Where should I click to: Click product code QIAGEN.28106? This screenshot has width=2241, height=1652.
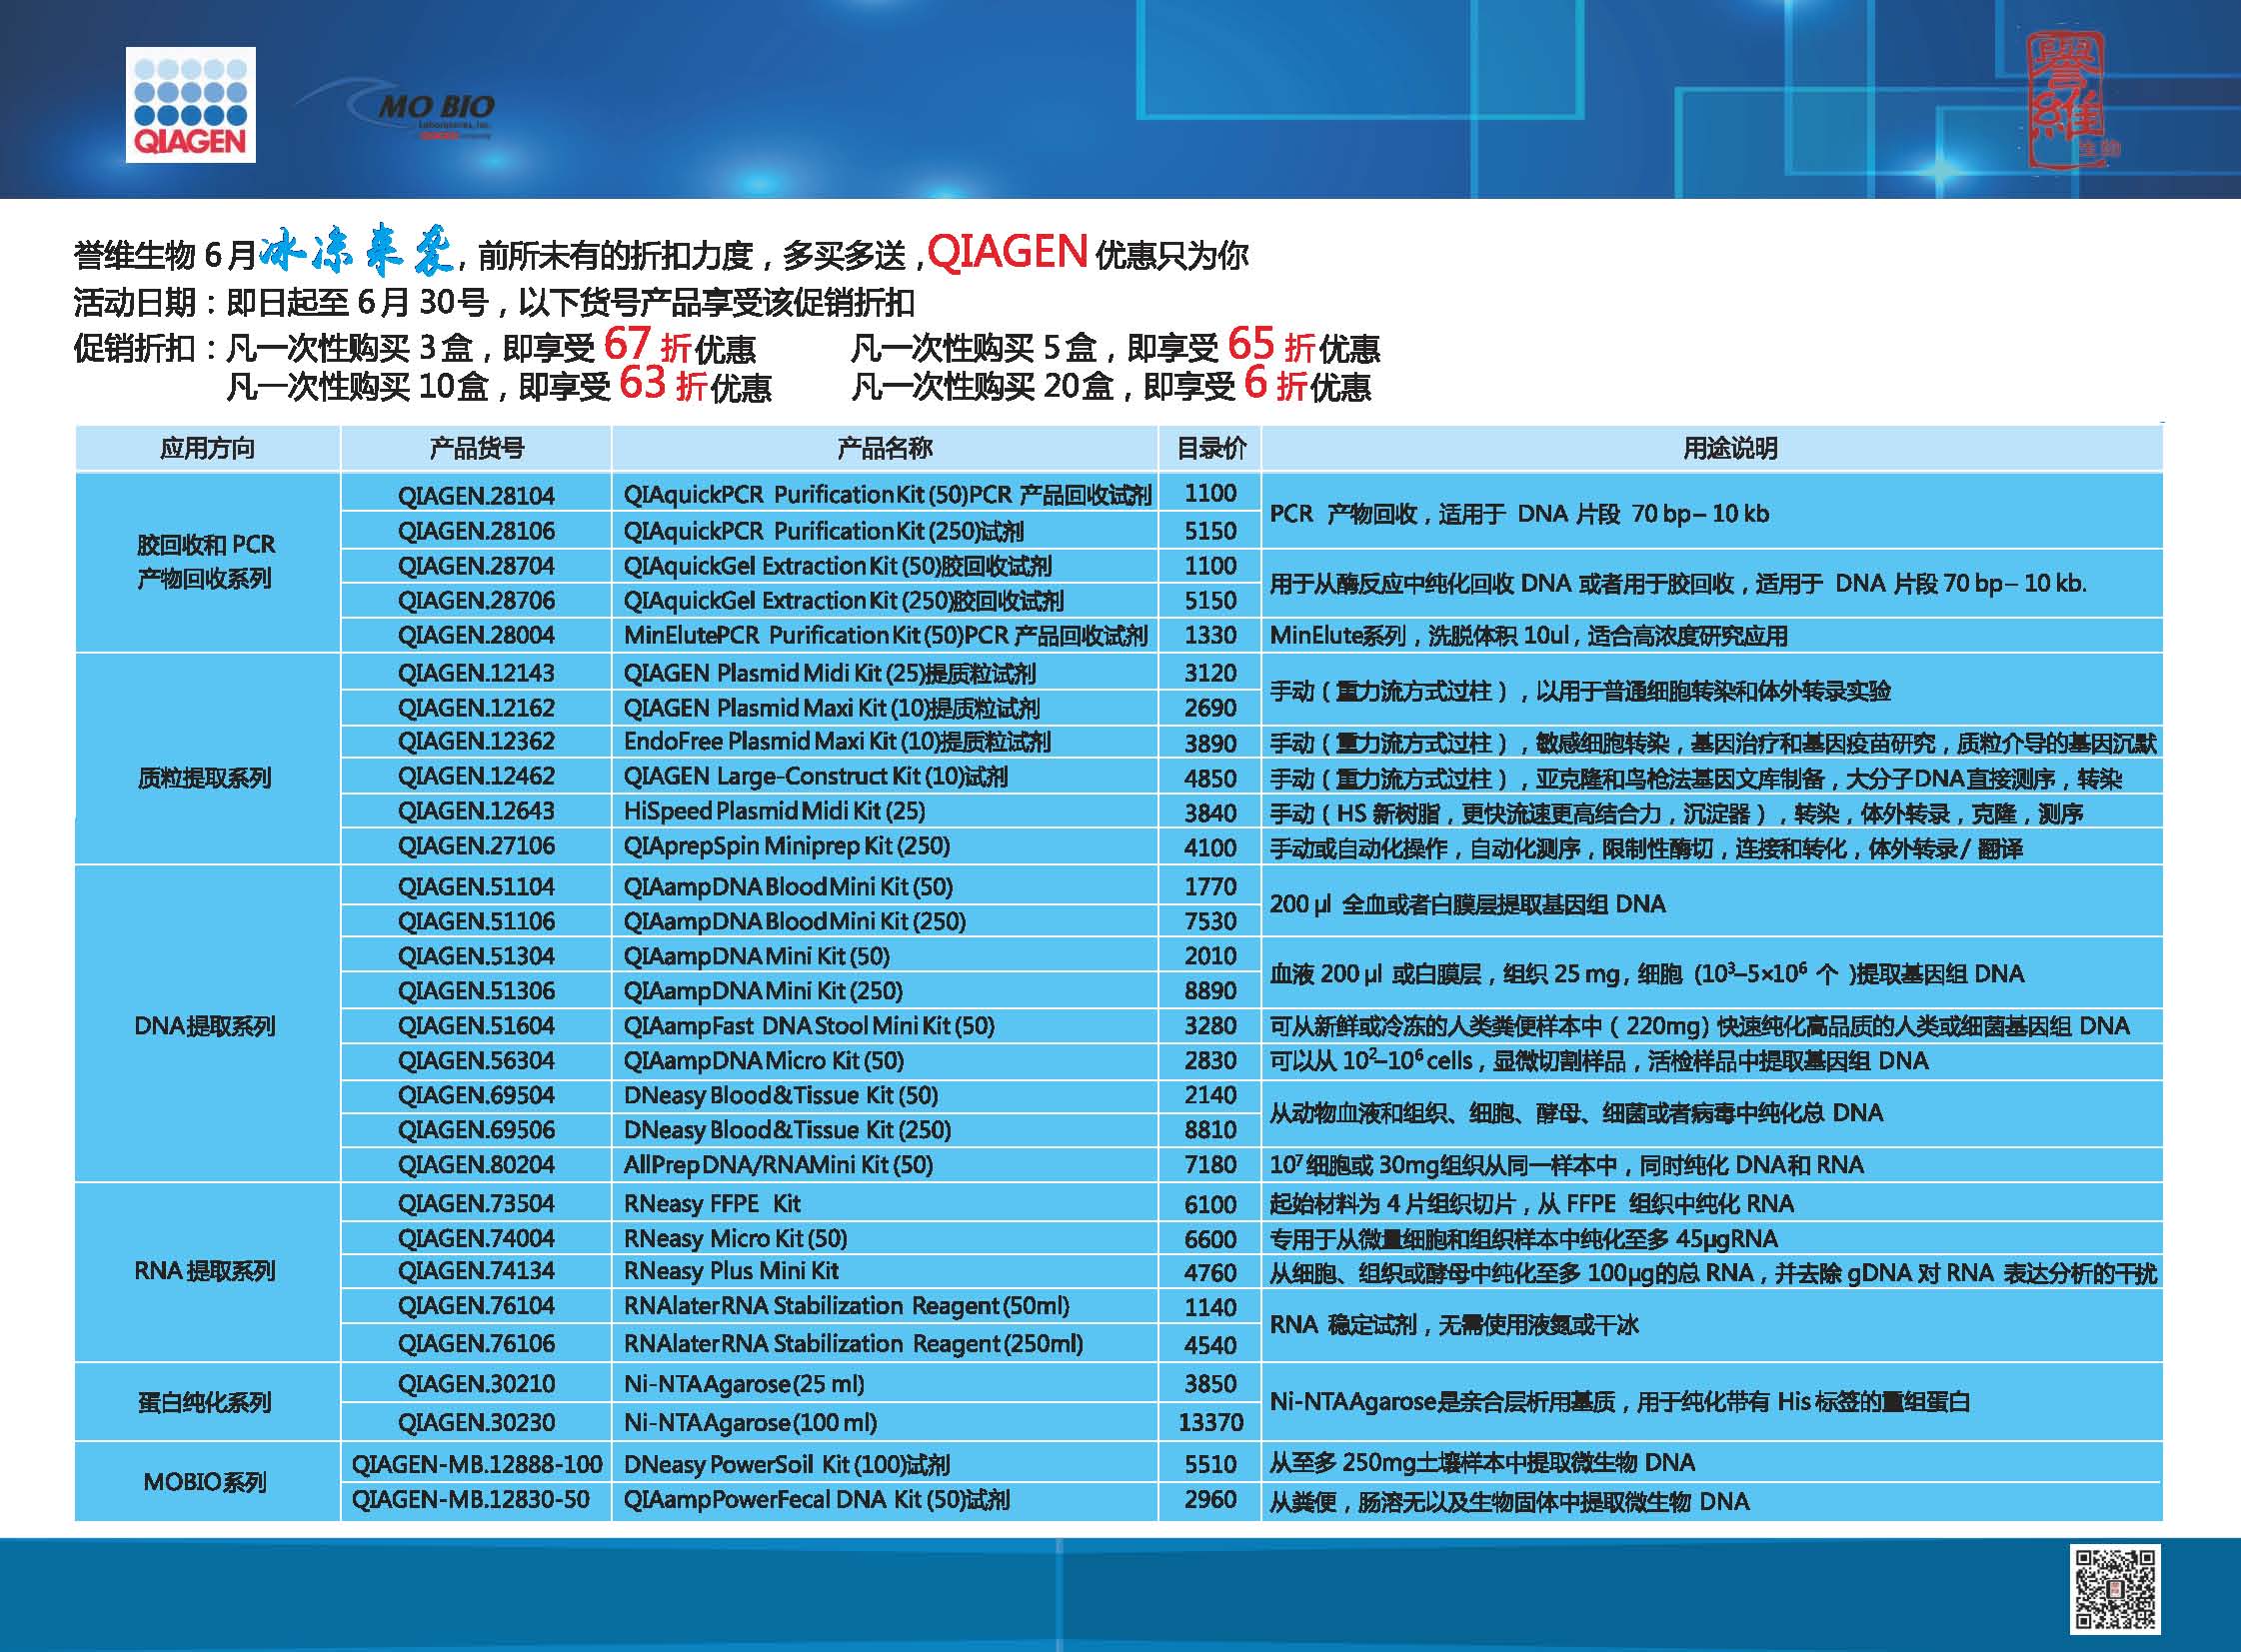click(x=476, y=530)
